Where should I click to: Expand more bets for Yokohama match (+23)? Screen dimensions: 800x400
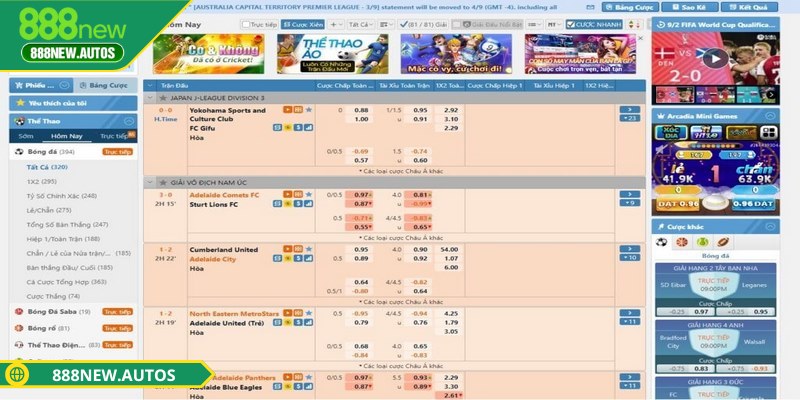tap(629, 118)
